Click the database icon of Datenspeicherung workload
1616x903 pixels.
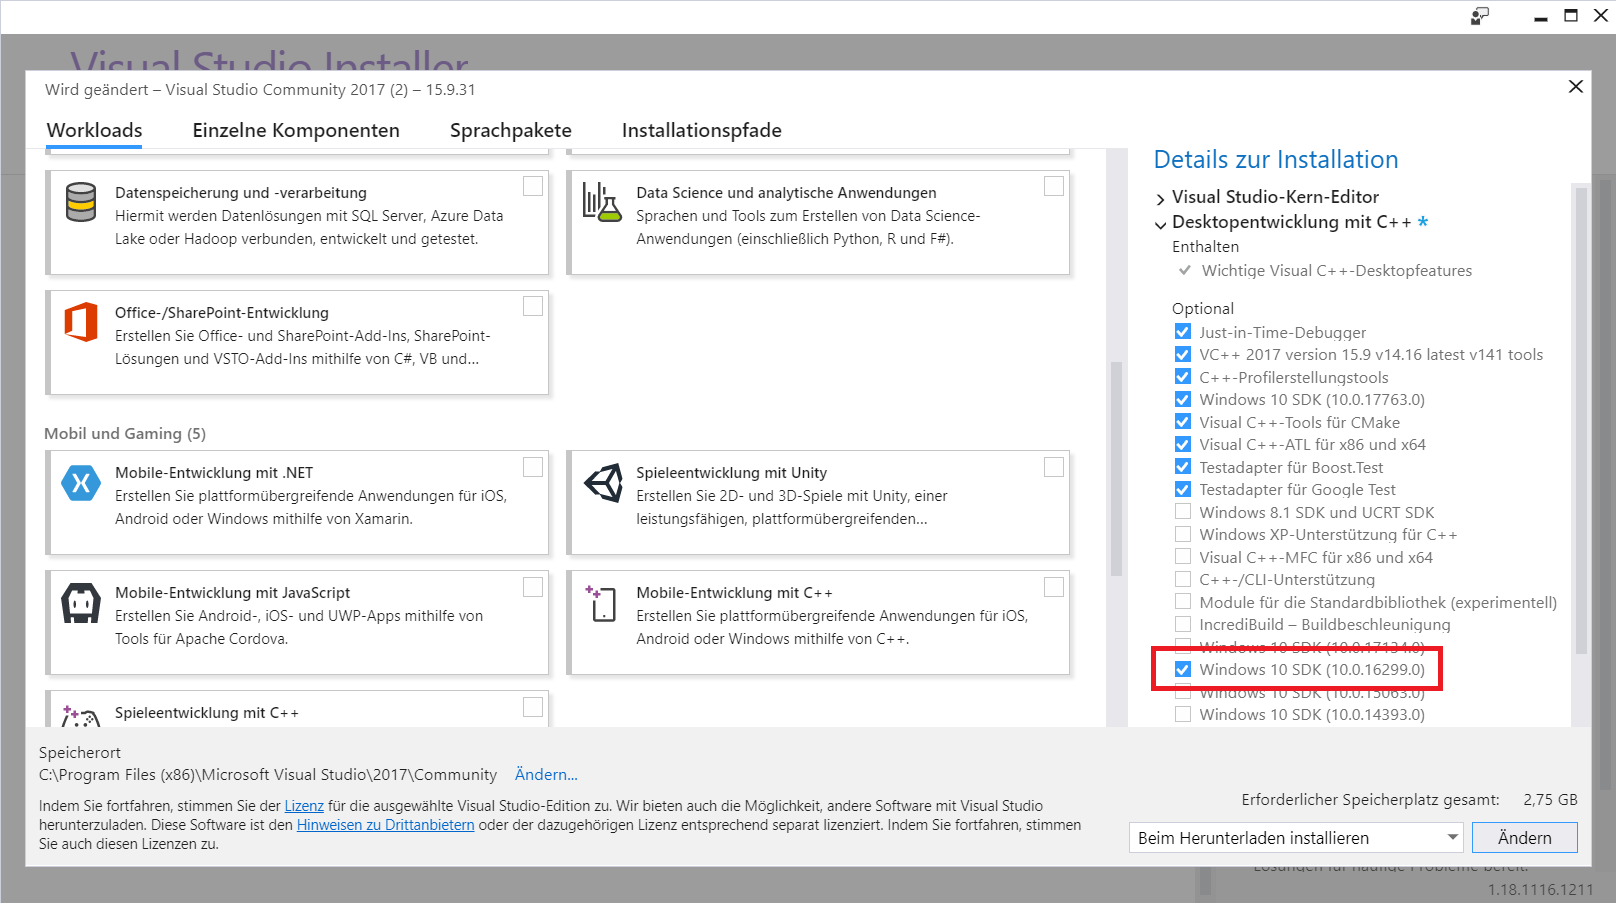(81, 202)
